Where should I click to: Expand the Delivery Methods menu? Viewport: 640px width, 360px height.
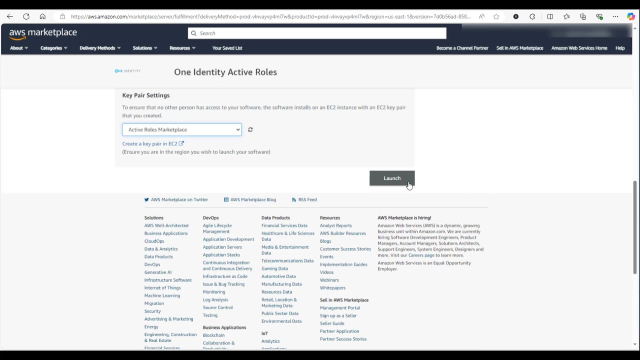click(100, 48)
